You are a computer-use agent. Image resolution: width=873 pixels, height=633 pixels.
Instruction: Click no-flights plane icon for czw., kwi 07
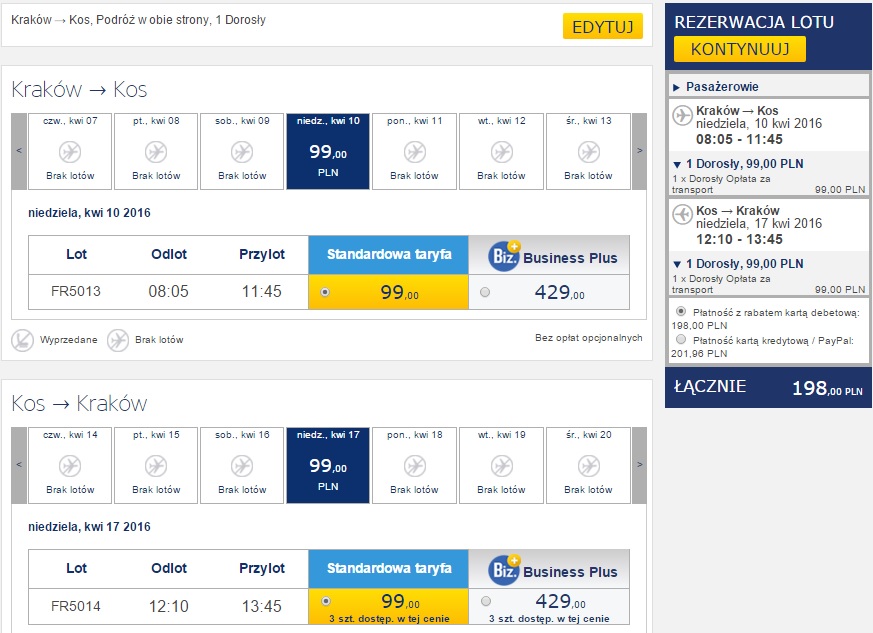pos(70,152)
